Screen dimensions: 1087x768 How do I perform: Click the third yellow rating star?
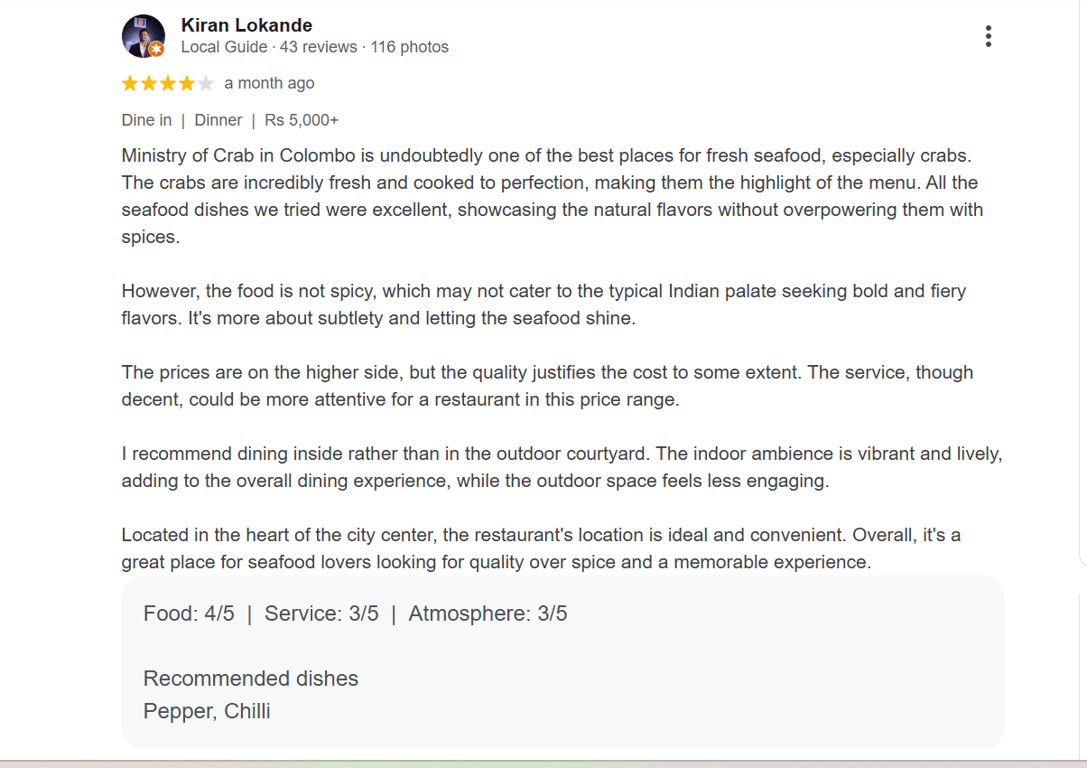coord(168,84)
